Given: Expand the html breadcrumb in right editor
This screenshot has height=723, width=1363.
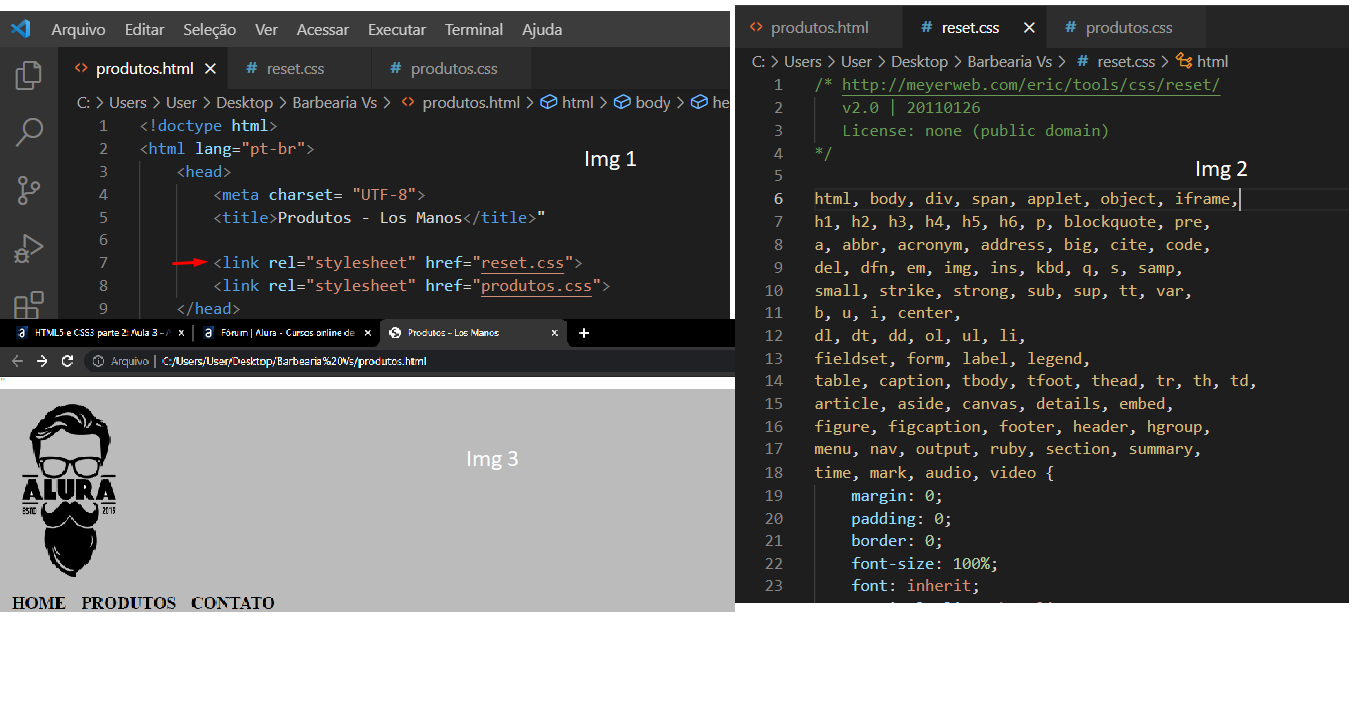Looking at the screenshot, I should click(x=1213, y=61).
